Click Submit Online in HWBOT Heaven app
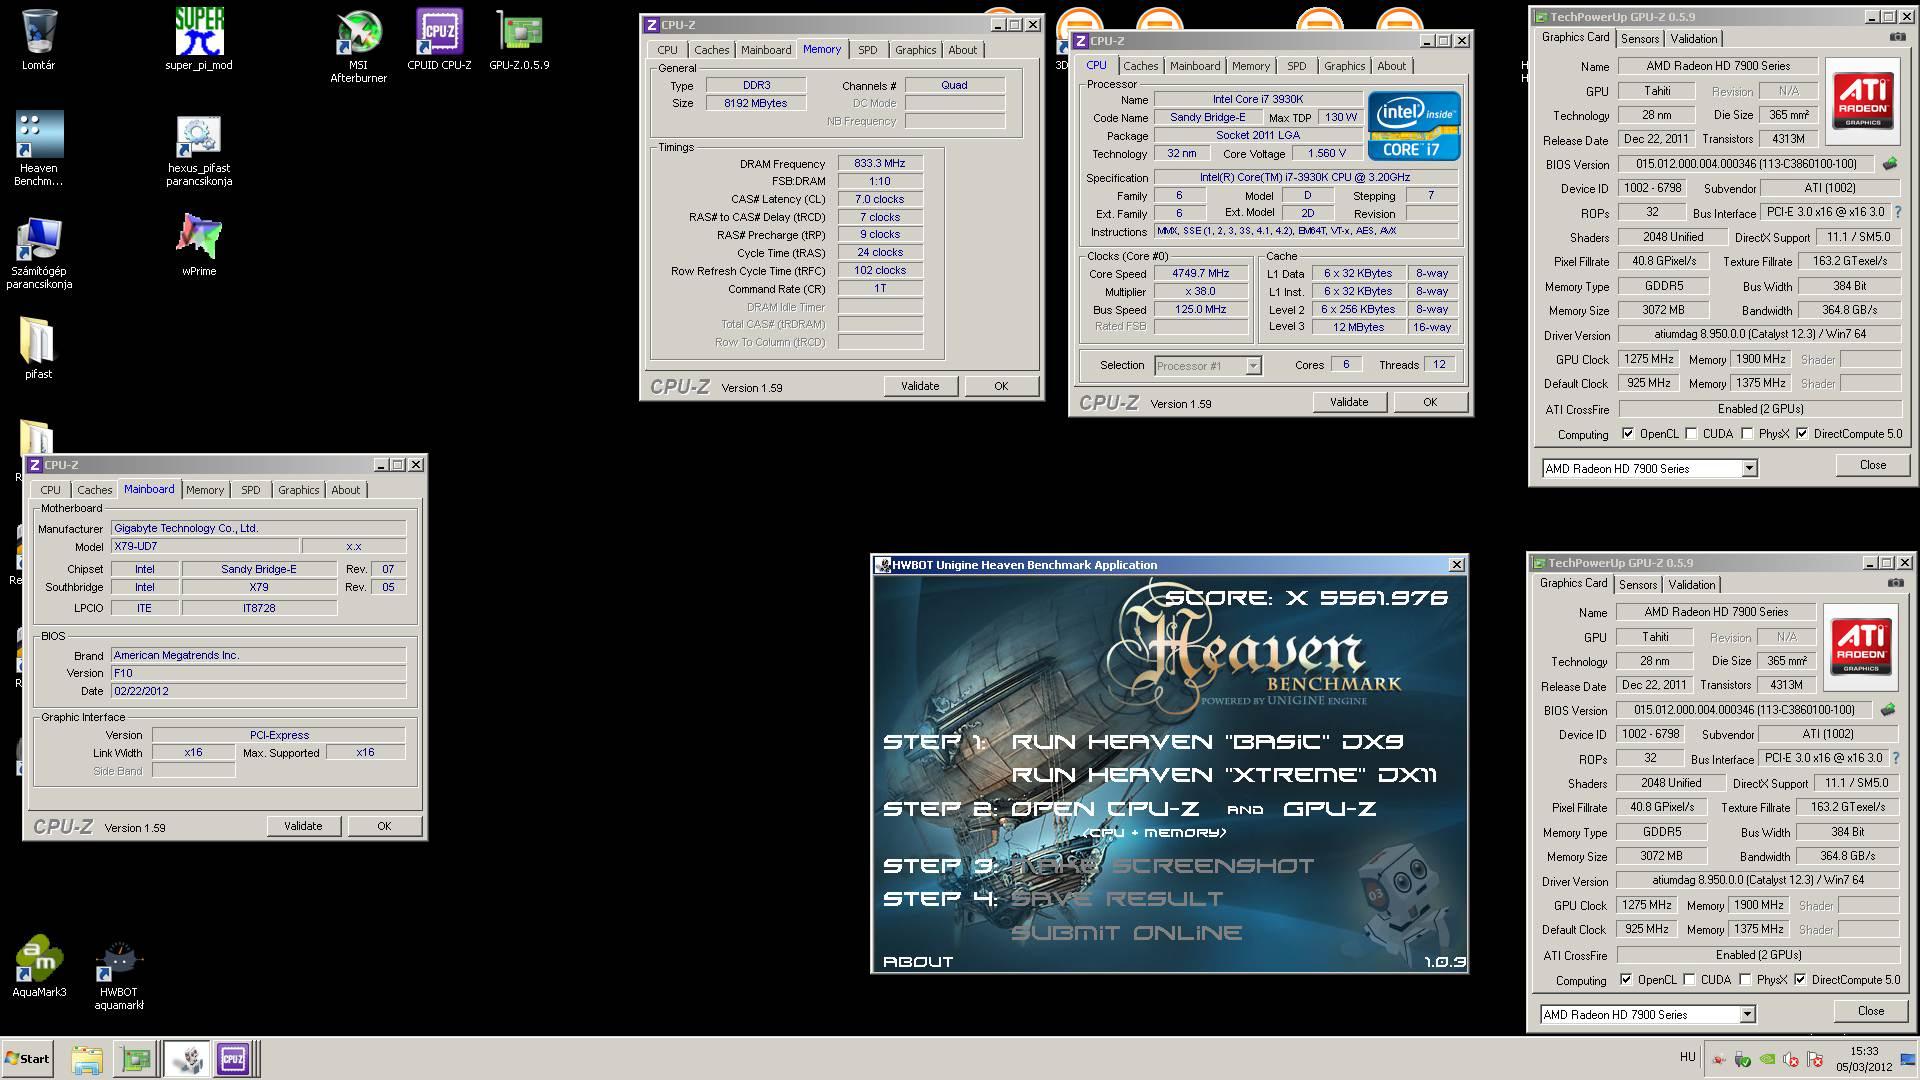Viewport: 1920px width, 1080px height. click(x=1127, y=933)
